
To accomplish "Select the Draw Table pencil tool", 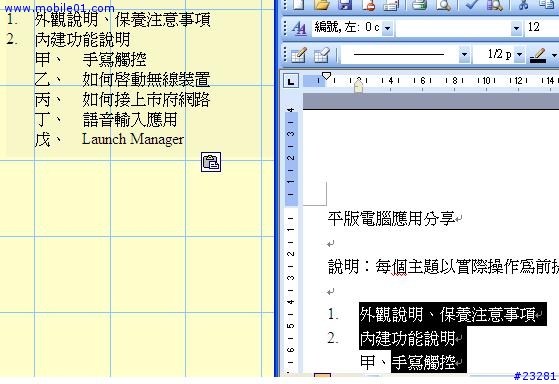I will click(x=299, y=55).
